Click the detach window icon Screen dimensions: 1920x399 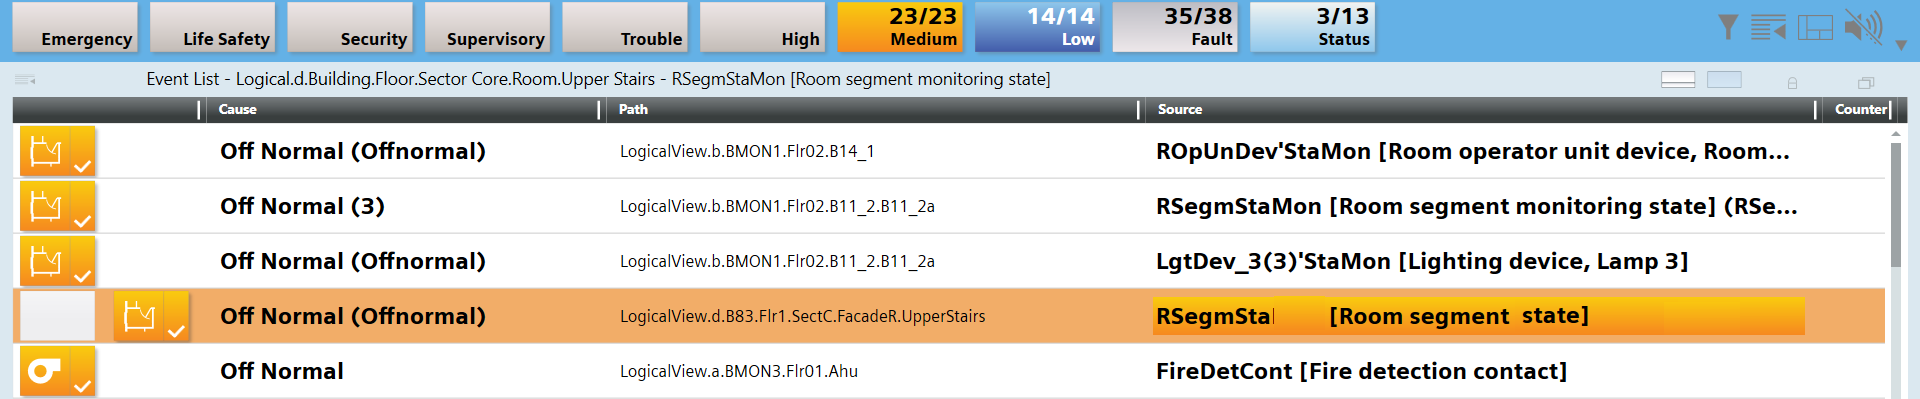point(1865,82)
